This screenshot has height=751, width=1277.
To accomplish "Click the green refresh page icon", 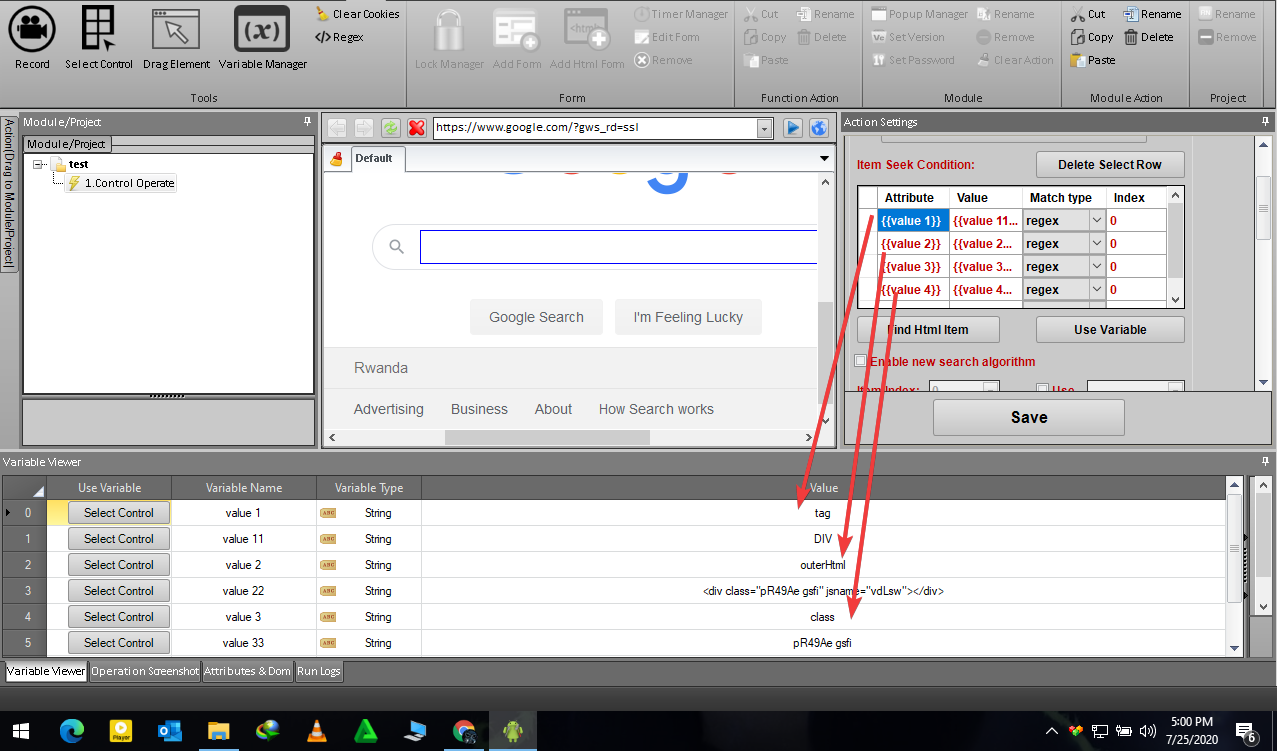I will pos(390,128).
